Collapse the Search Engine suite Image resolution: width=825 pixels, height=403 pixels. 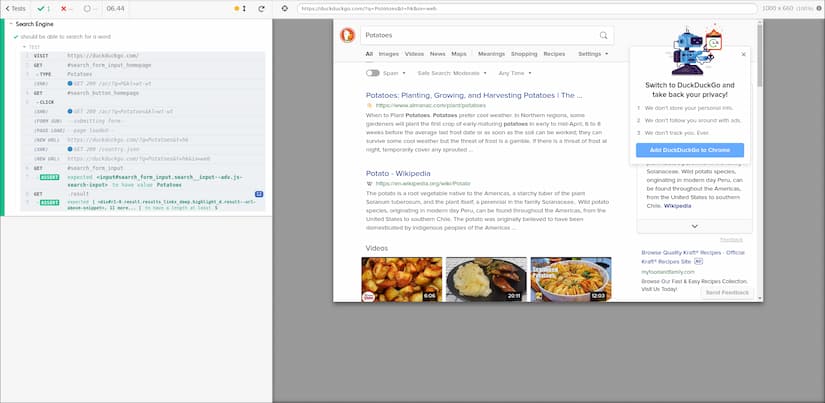coord(32,24)
